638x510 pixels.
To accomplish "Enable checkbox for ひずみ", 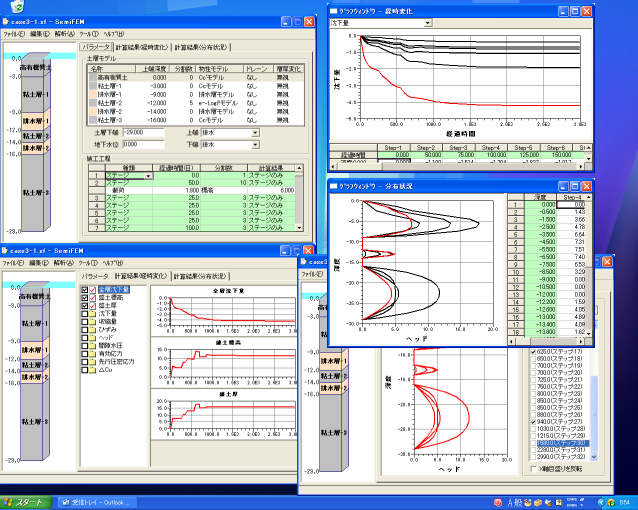I will 85,330.
